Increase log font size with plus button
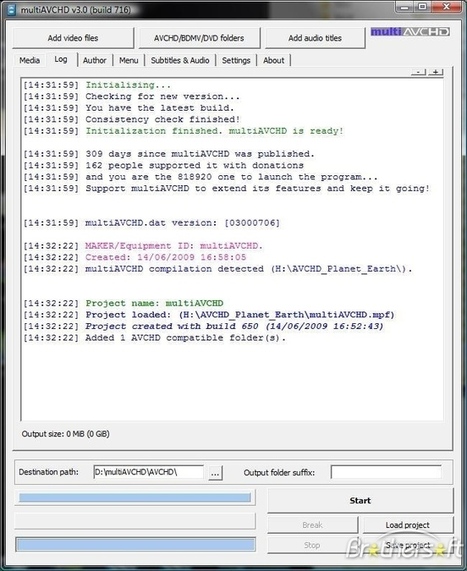Screen dimensions: 467x571 [x=436, y=72]
